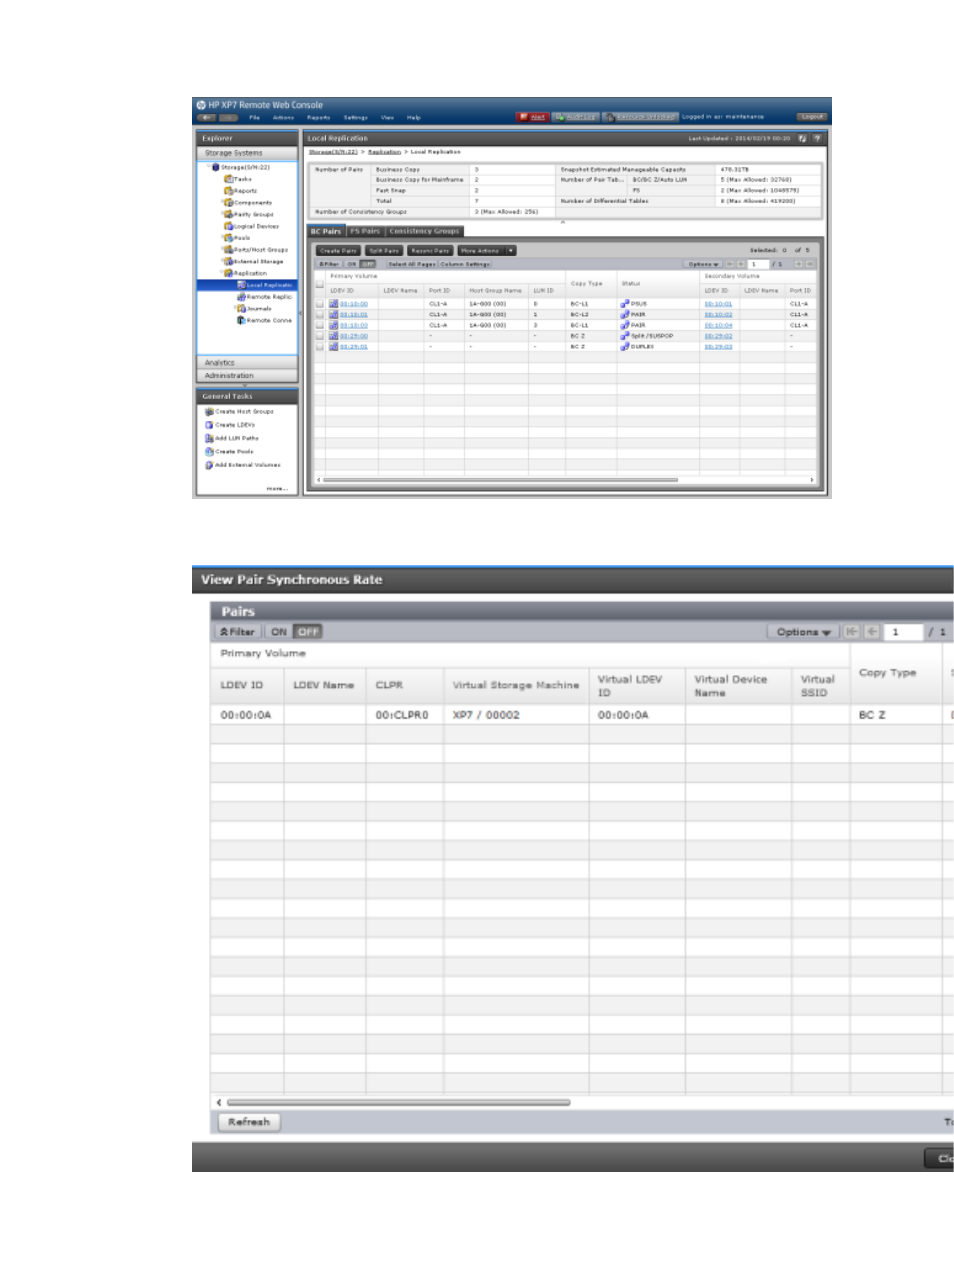Turn BC Pairs table filter OFF

click(x=368, y=264)
